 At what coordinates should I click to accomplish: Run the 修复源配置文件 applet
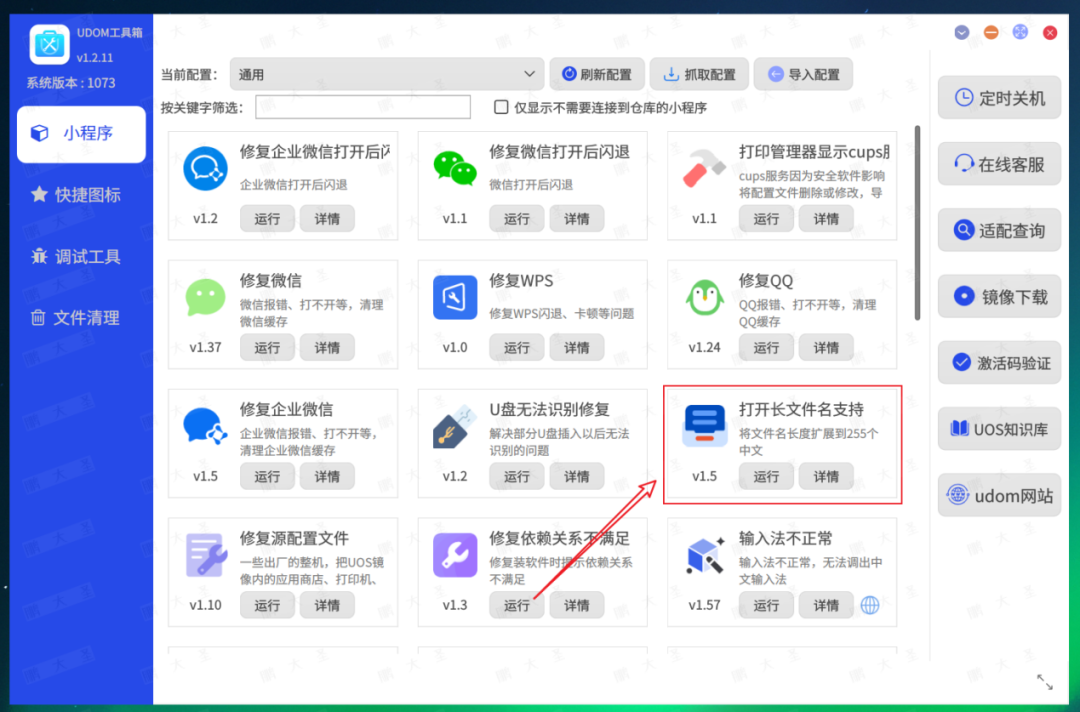point(267,605)
